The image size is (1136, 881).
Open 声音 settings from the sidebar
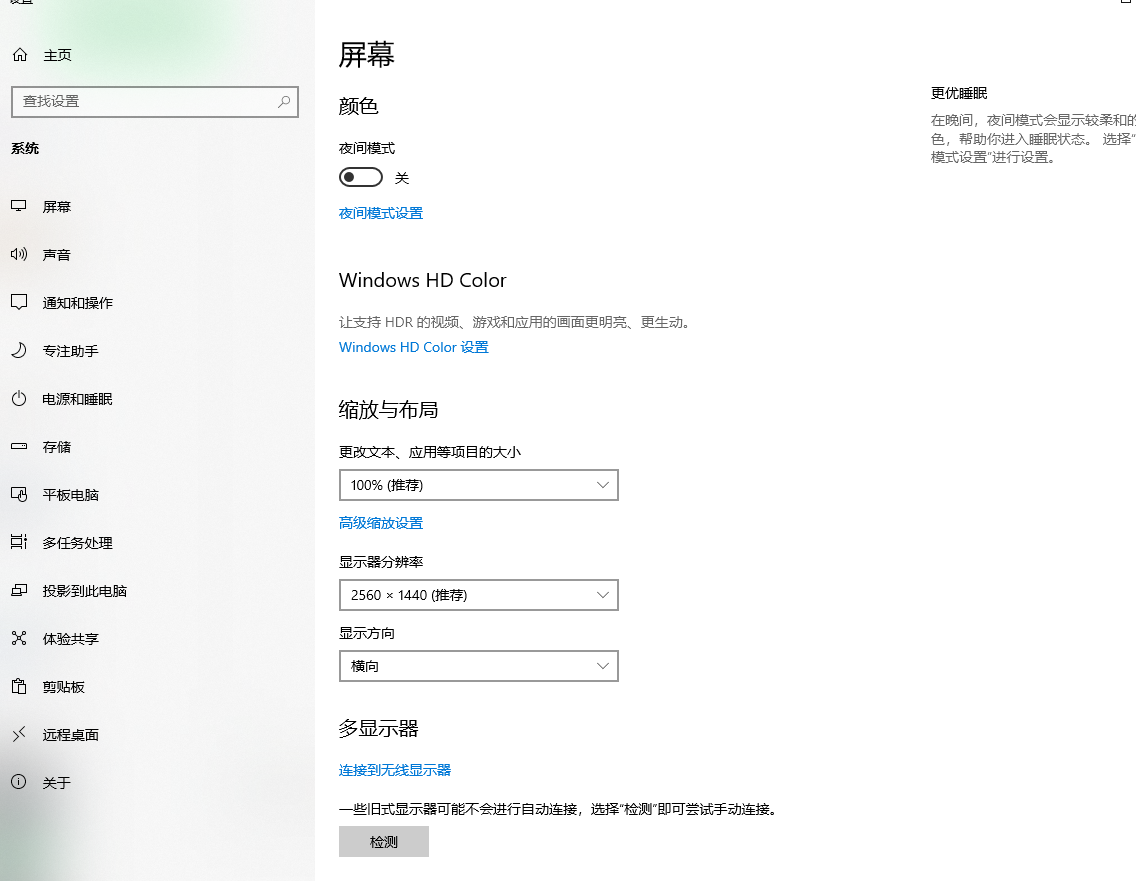[x=57, y=254]
